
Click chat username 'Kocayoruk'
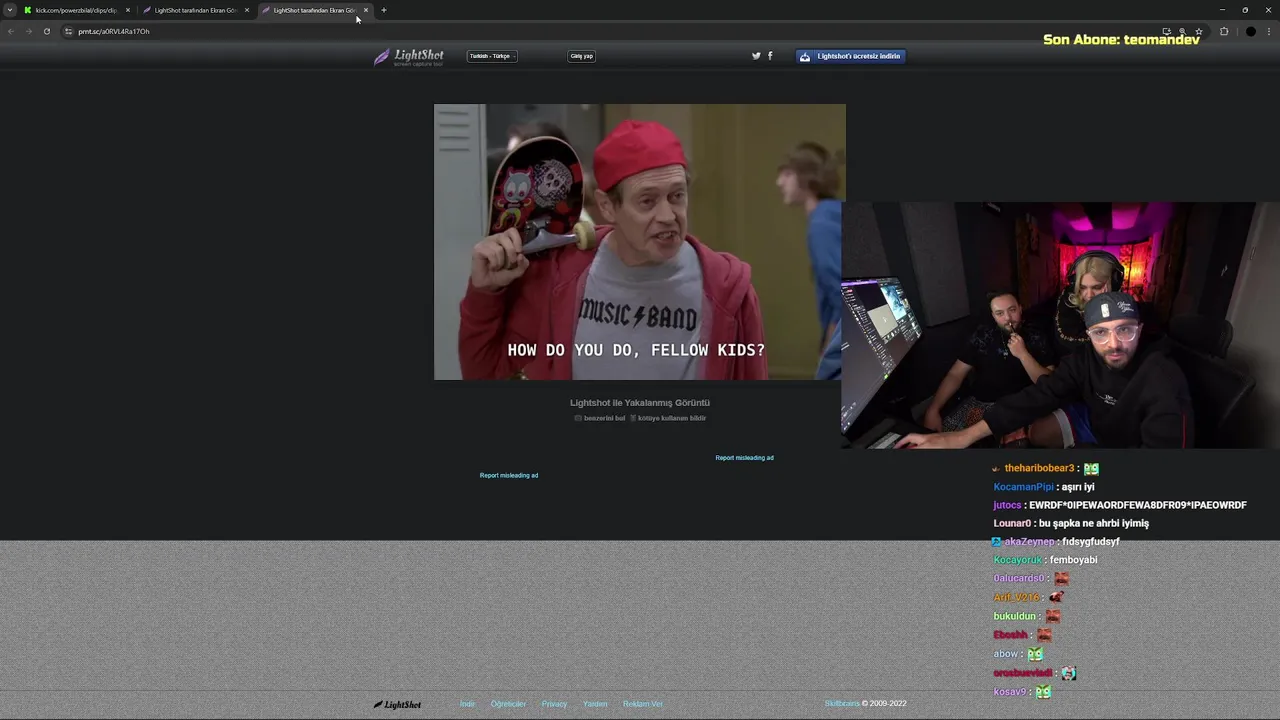(1018, 560)
